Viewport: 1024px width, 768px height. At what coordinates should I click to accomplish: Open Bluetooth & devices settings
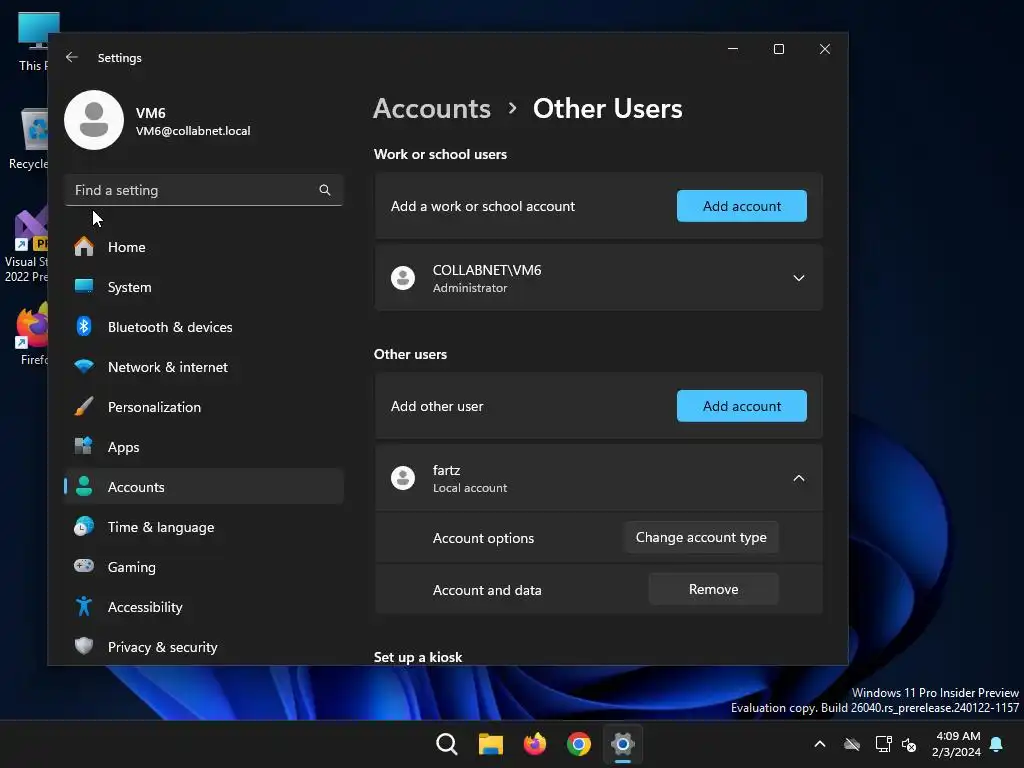click(x=204, y=327)
